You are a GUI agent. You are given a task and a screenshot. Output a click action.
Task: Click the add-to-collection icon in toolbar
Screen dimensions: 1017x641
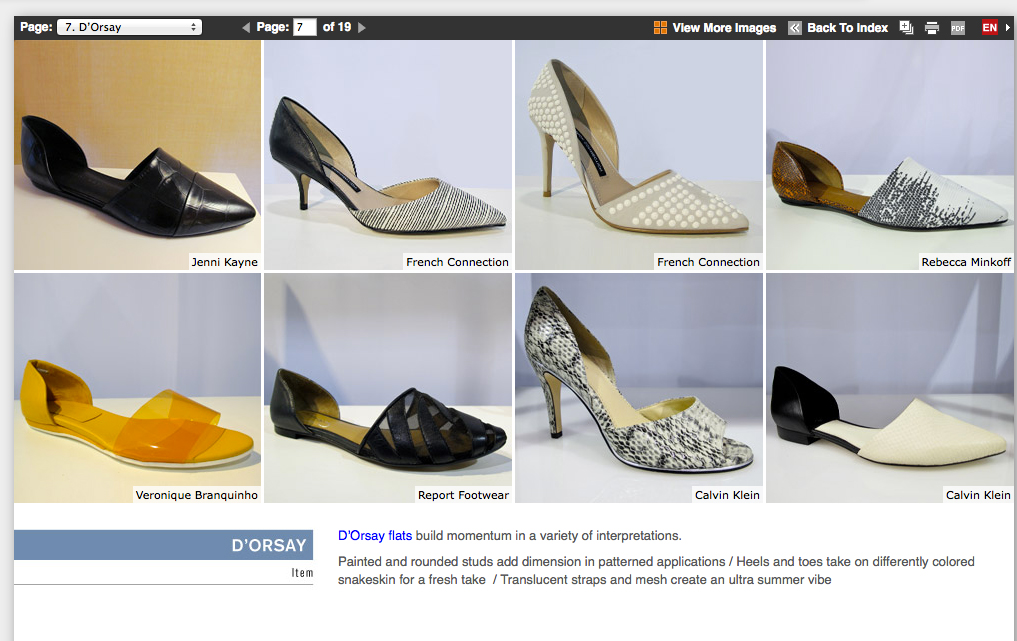tap(906, 27)
